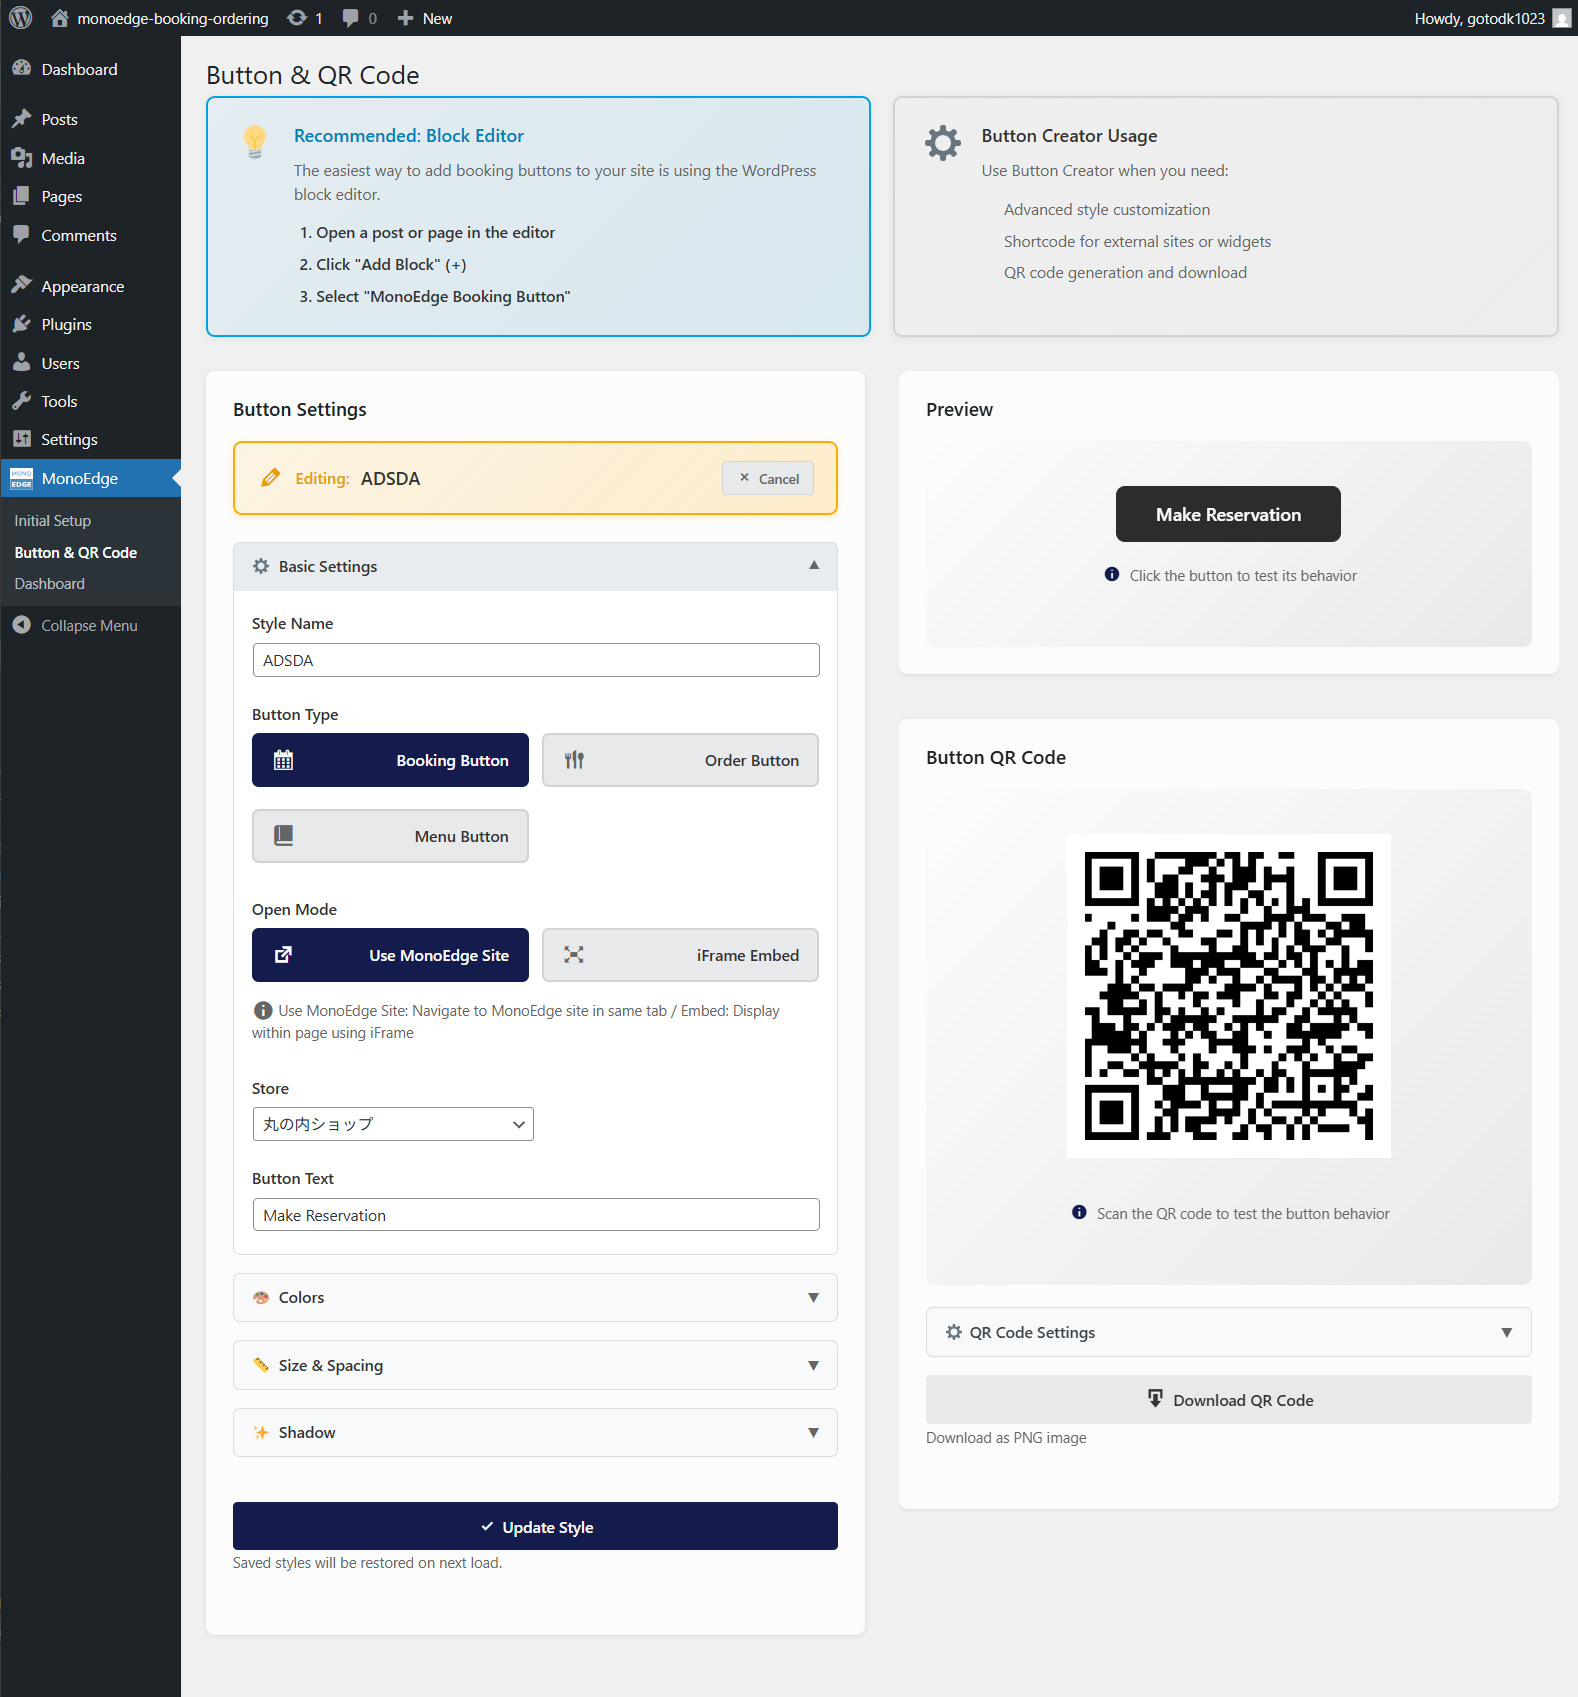Cancel editing ADSDA style

(768, 478)
